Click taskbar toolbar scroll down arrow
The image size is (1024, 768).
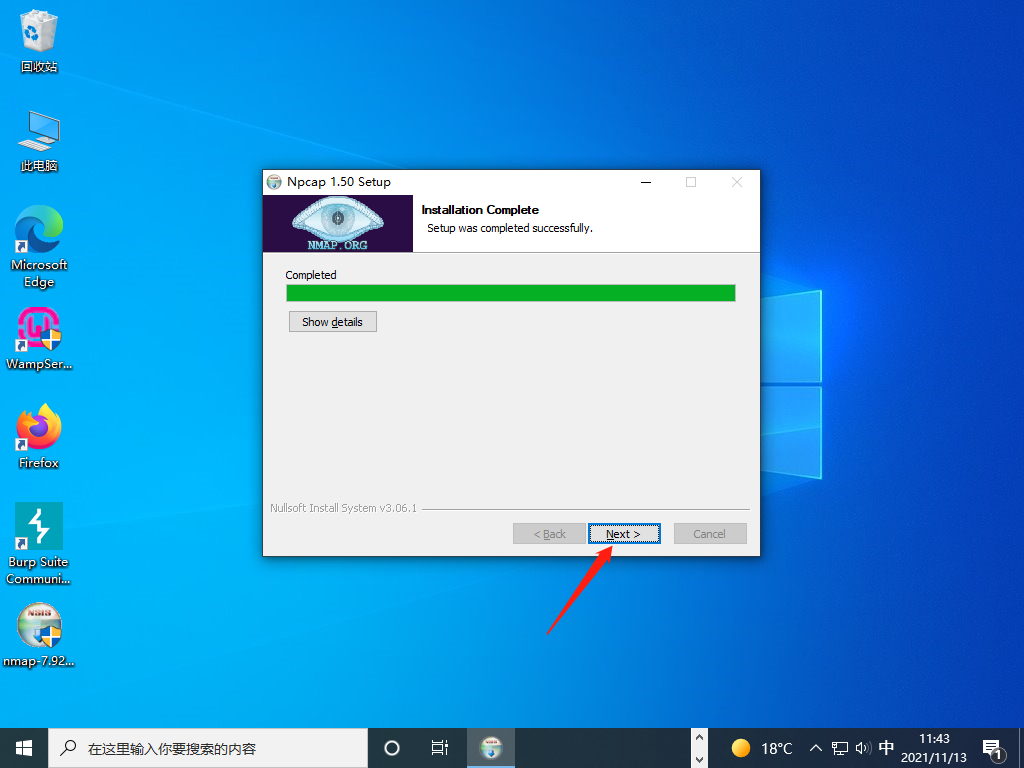click(699, 759)
